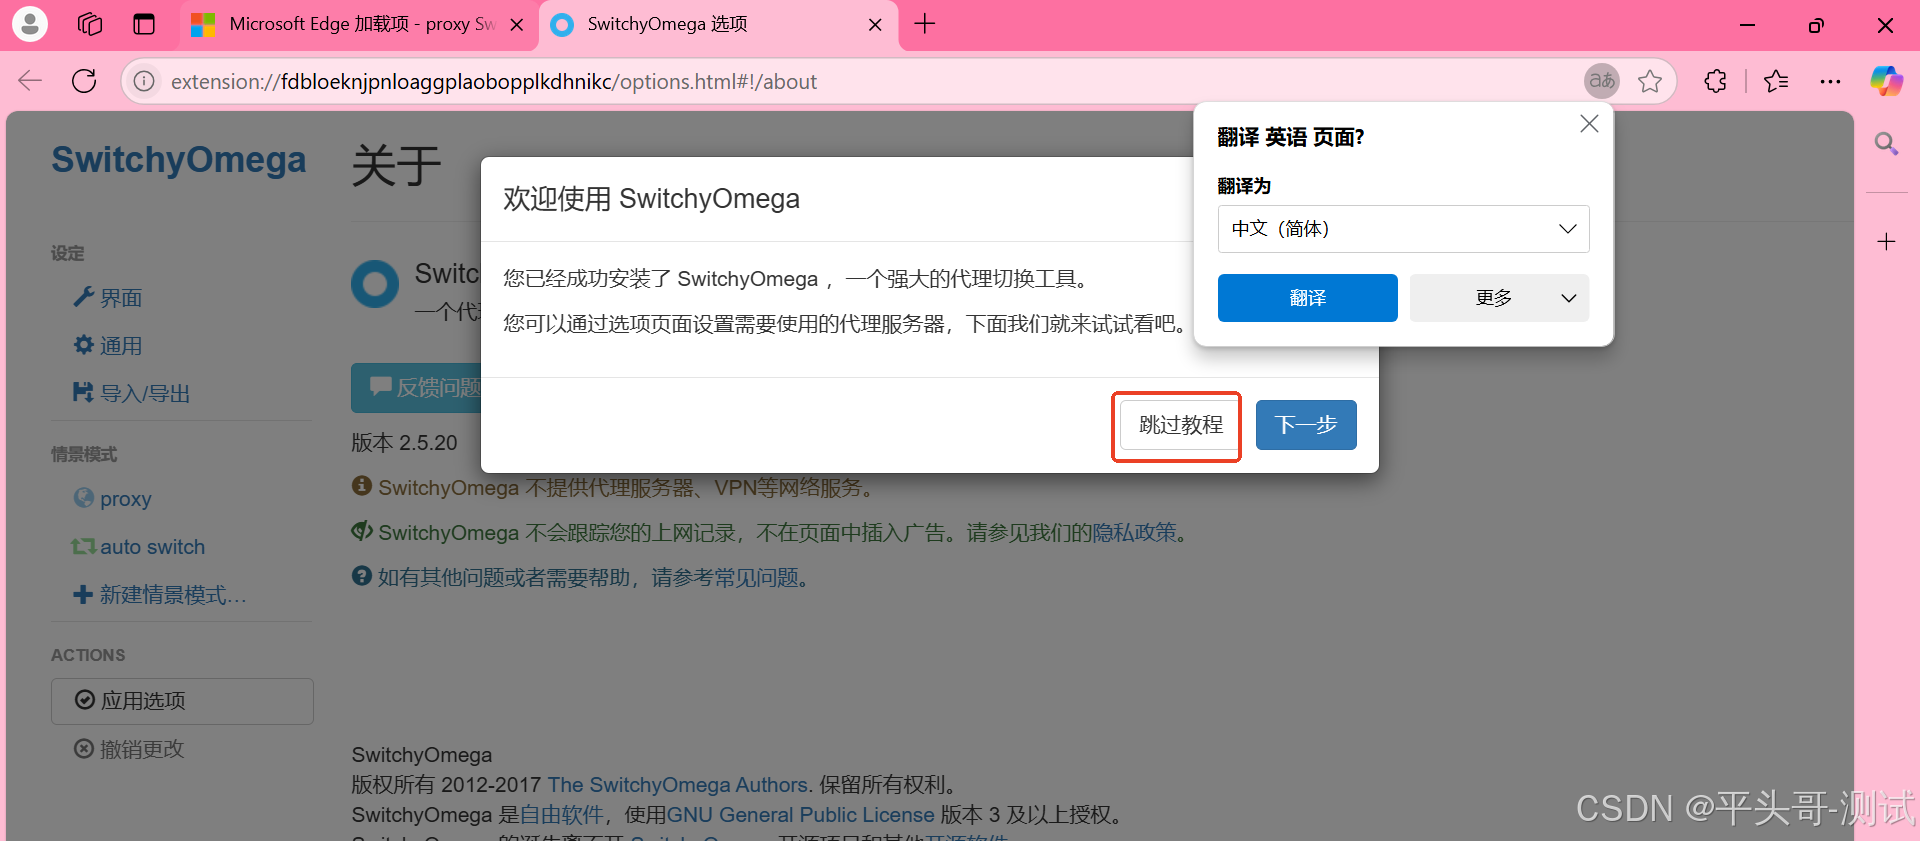Click the Edge profile avatar icon
1920x841 pixels.
[x=30, y=24]
